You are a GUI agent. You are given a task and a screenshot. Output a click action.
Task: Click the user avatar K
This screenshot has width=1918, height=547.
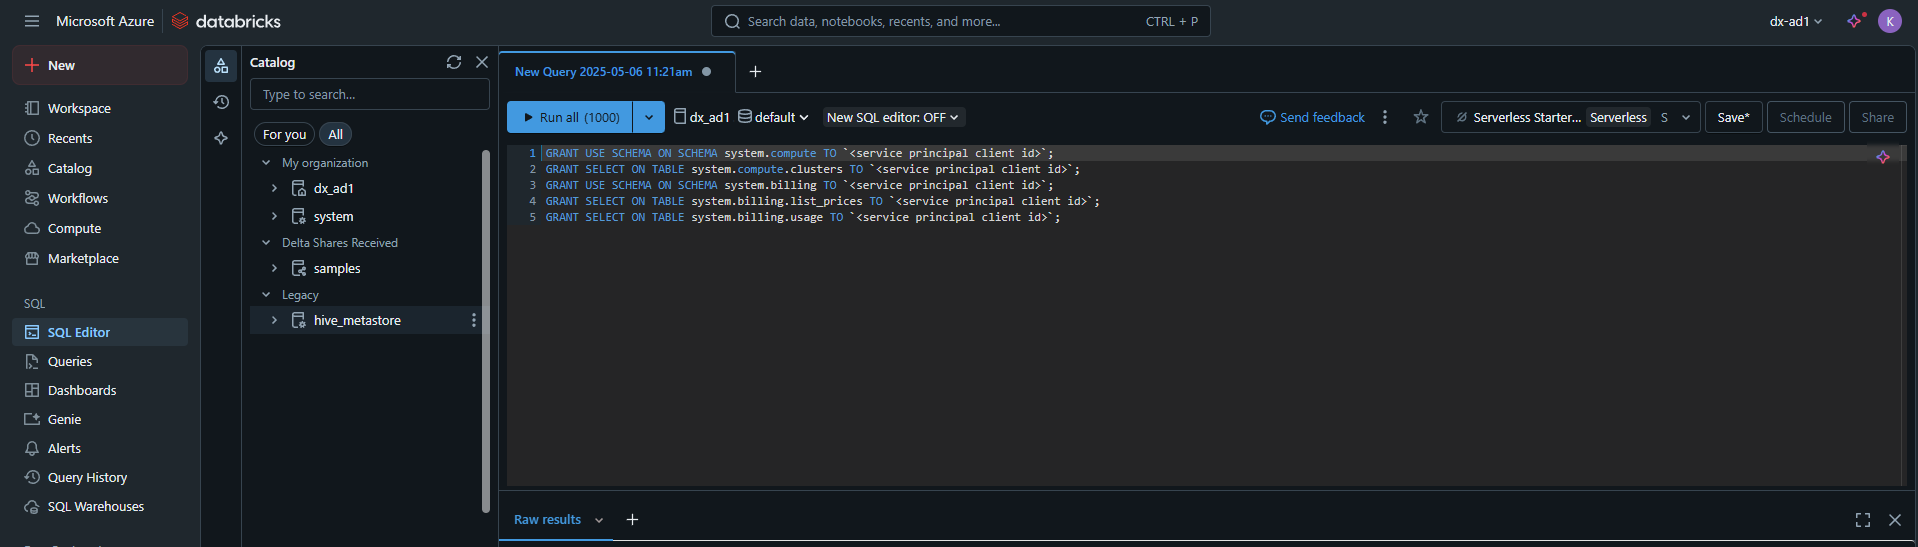1889,21
